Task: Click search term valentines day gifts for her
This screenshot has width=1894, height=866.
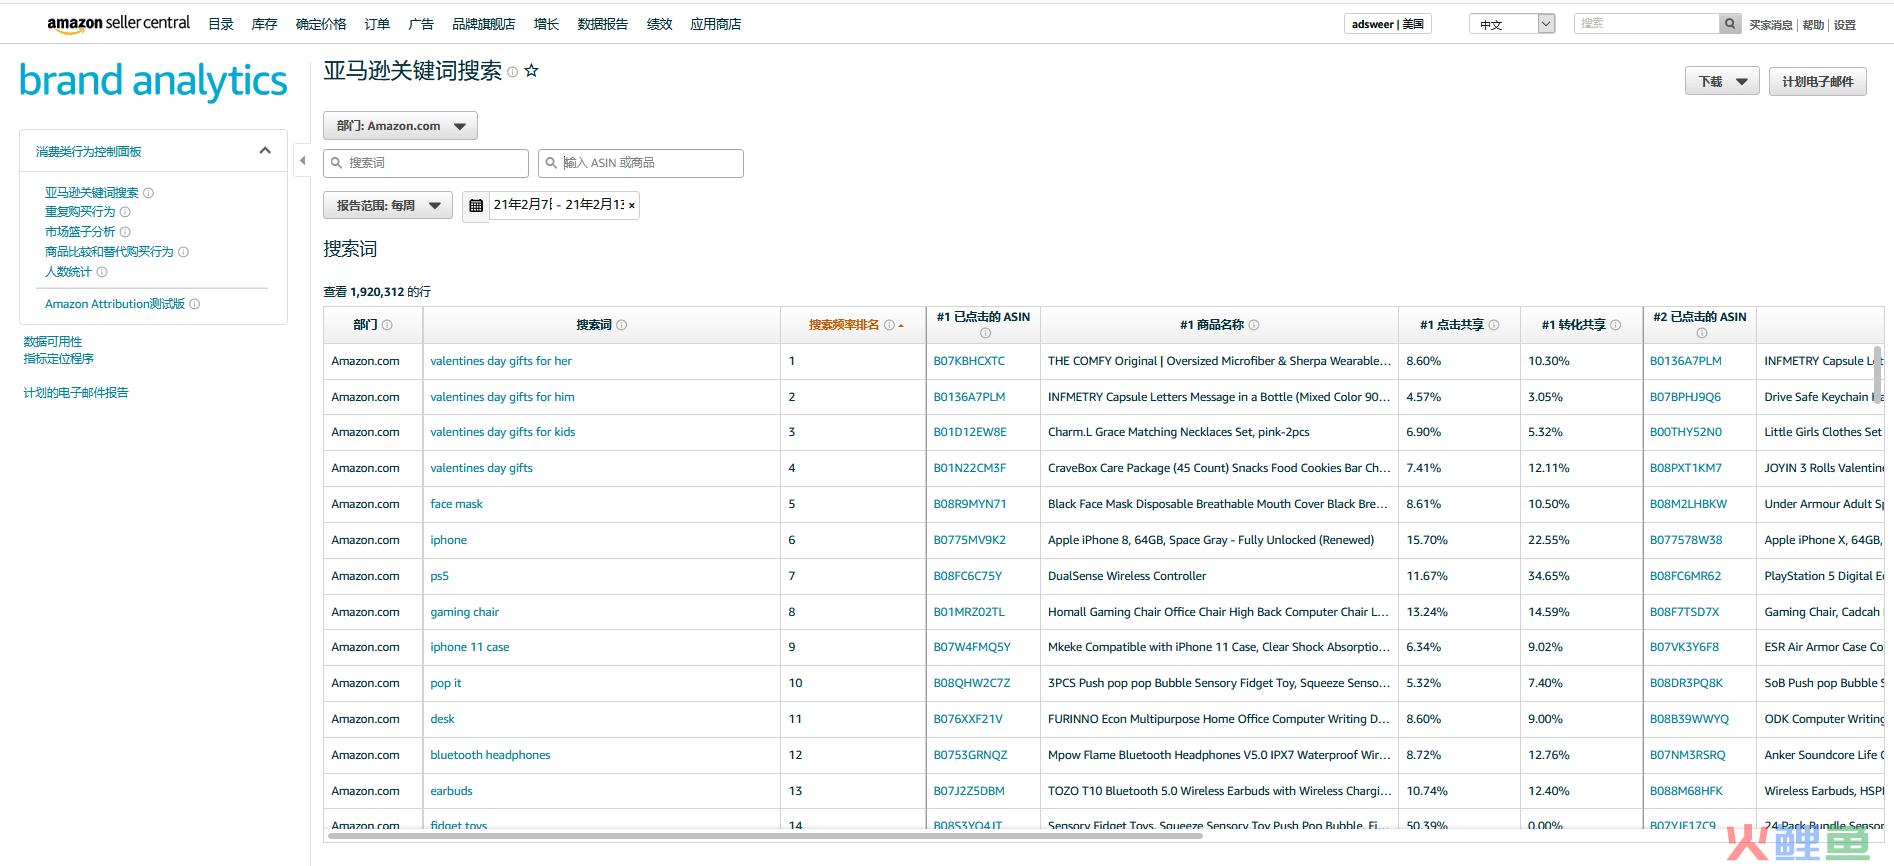Action: coord(501,361)
